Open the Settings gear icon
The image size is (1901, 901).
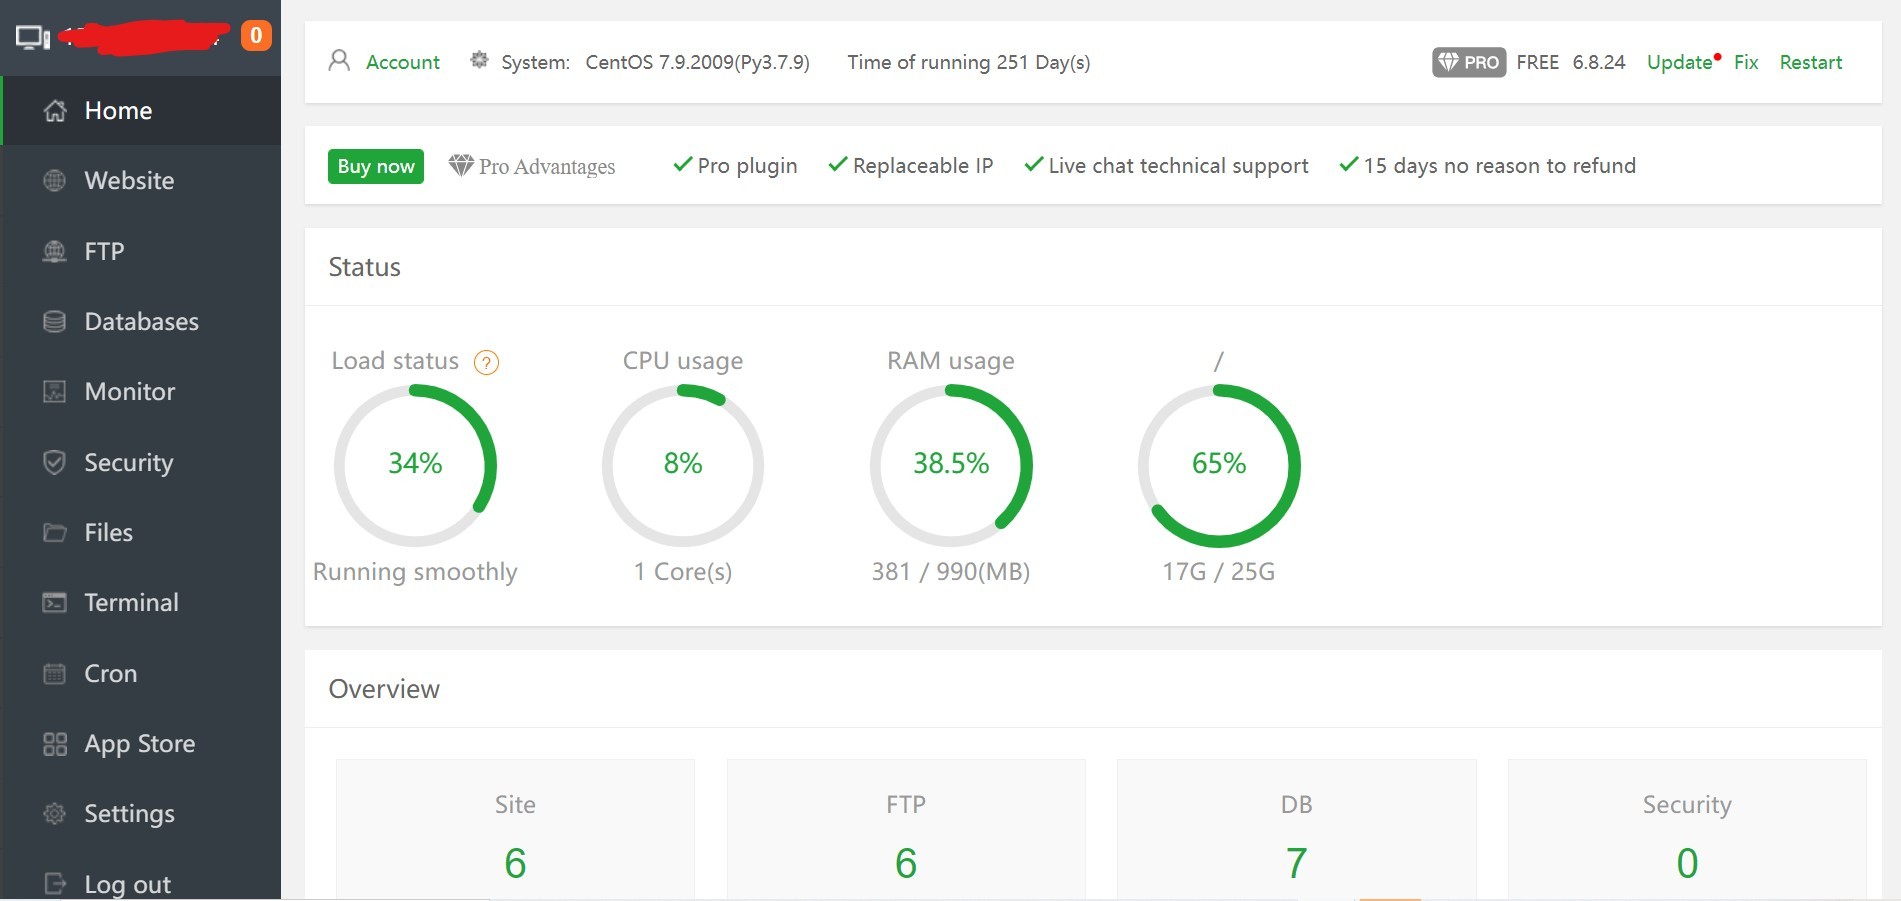(55, 813)
